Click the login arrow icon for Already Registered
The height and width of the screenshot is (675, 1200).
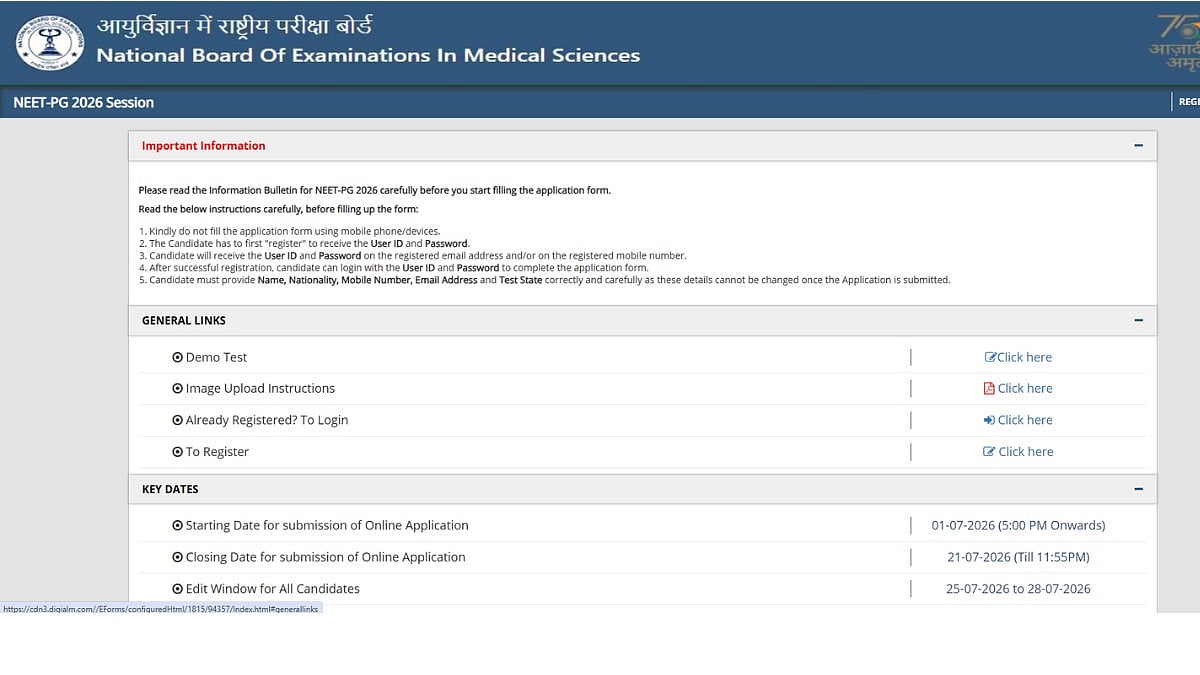(989, 420)
